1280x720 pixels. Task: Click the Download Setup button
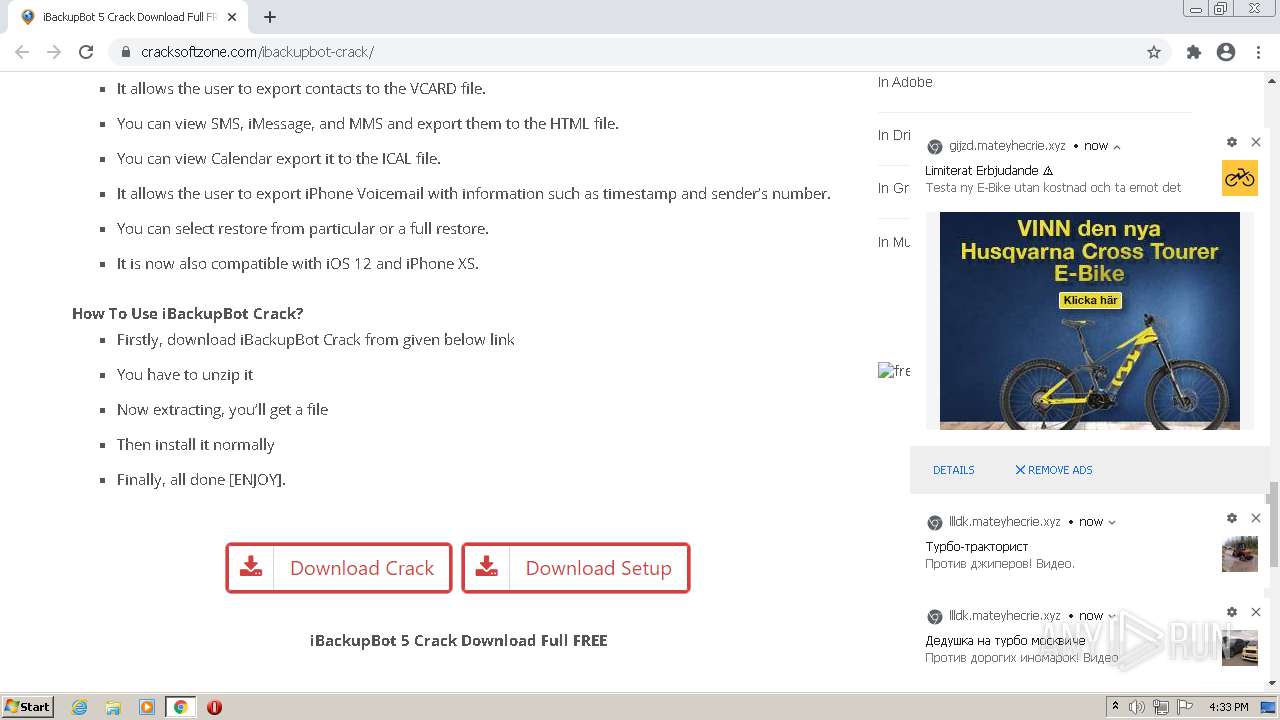tap(576, 568)
